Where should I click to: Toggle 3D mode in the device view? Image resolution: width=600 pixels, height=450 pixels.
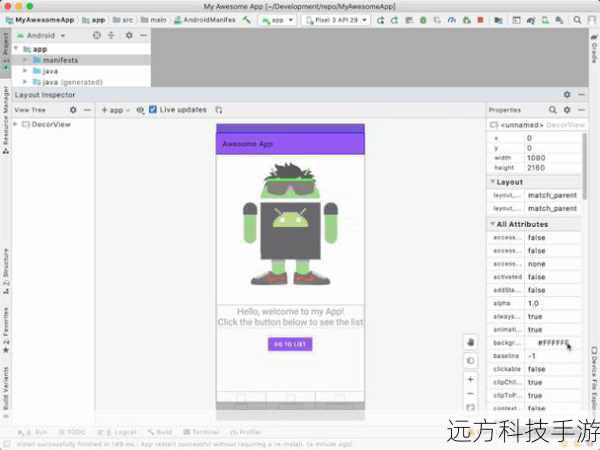(x=471, y=360)
